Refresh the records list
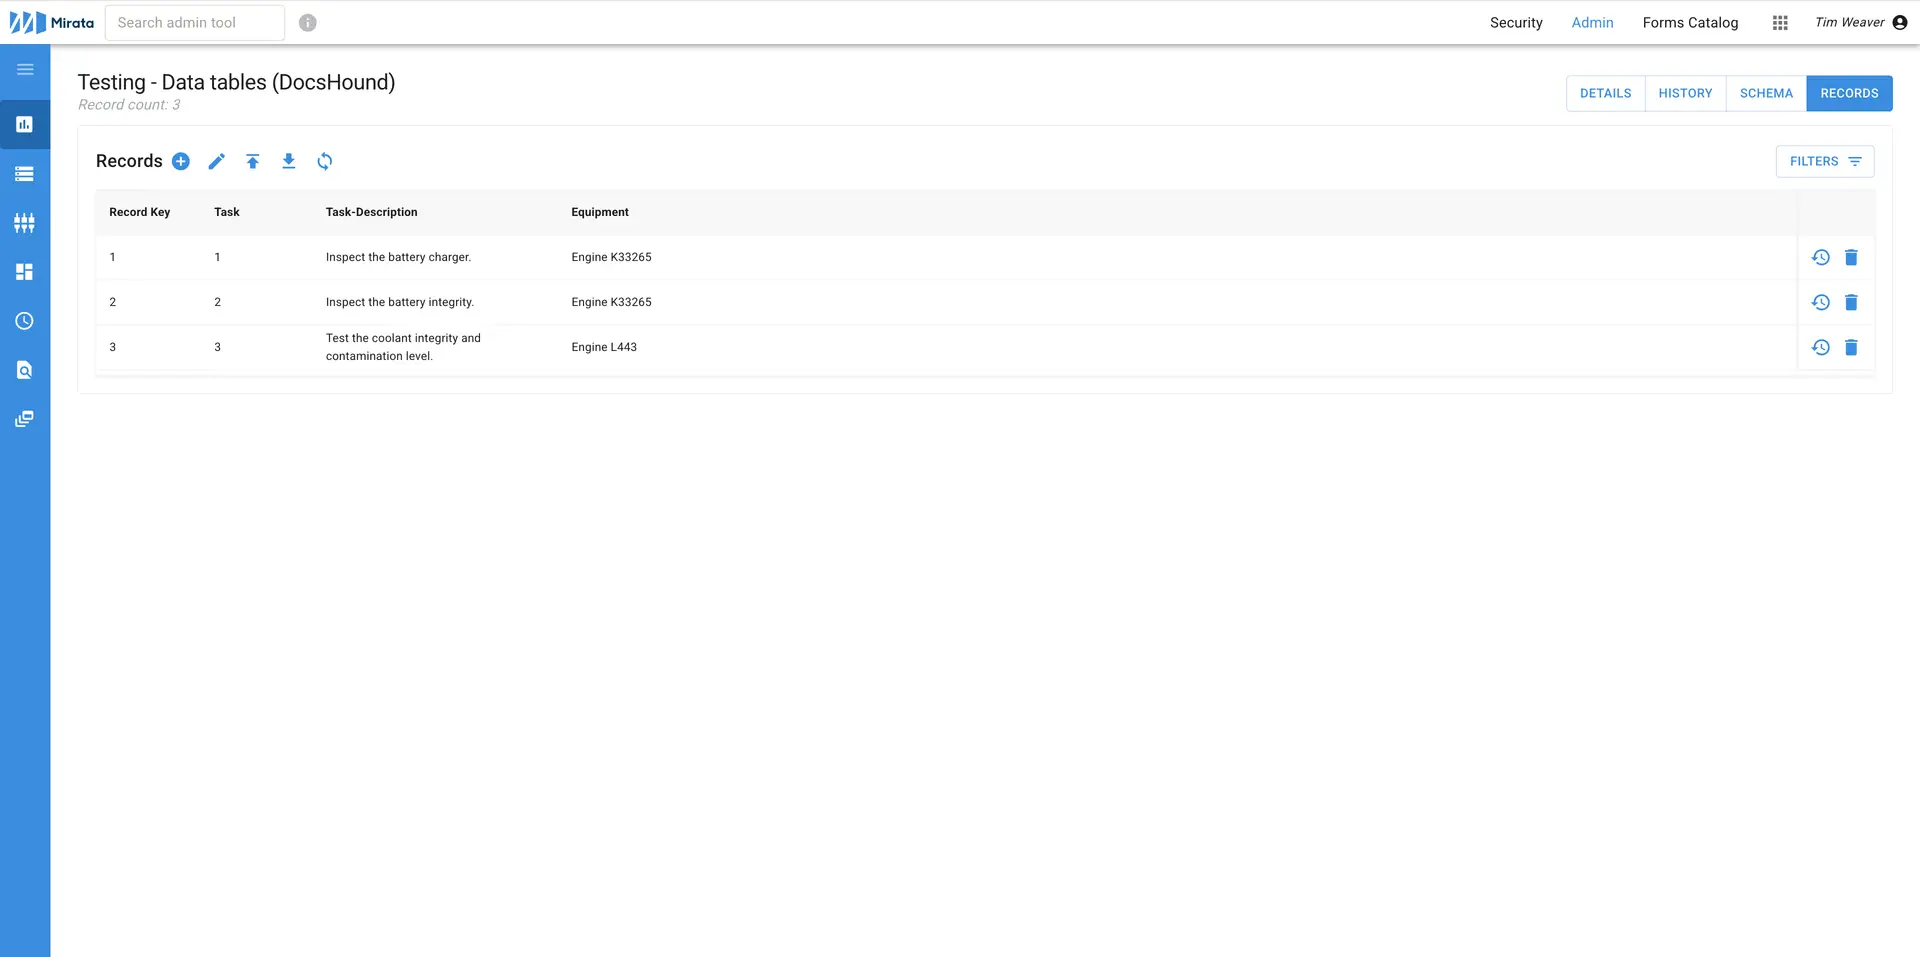Image resolution: width=1920 pixels, height=957 pixels. pyautogui.click(x=325, y=161)
